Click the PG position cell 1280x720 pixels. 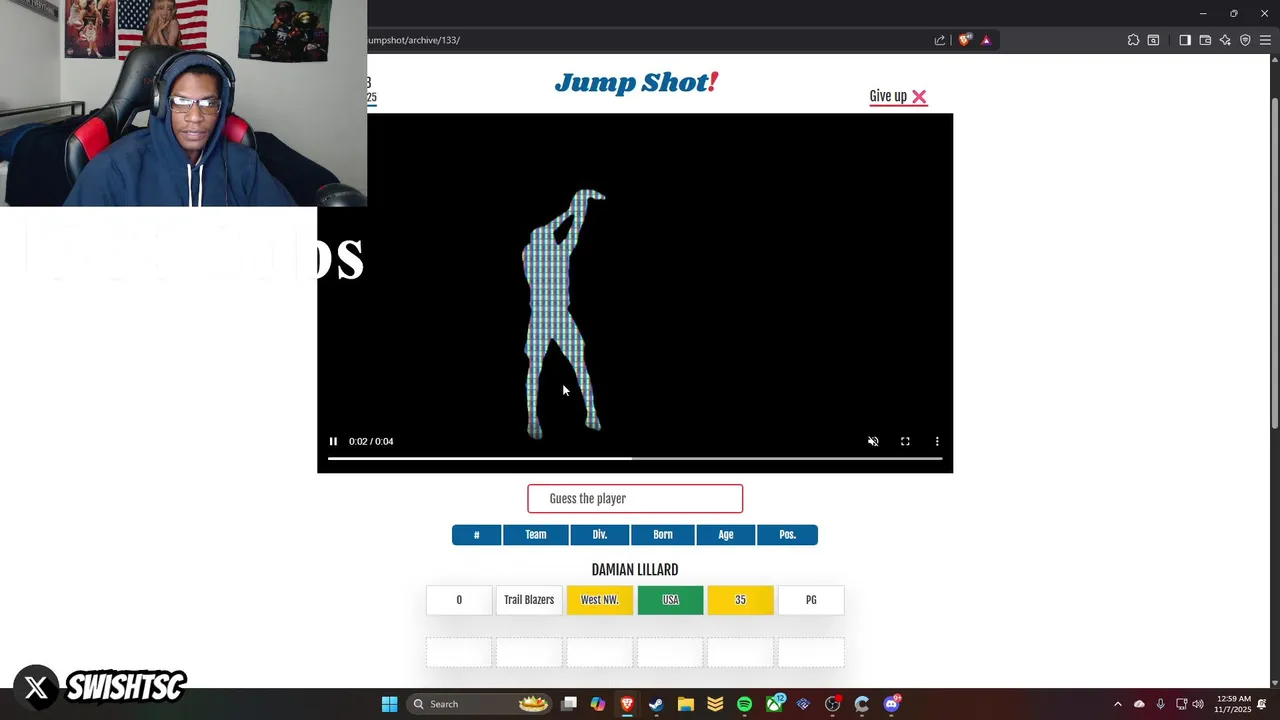[x=811, y=600]
